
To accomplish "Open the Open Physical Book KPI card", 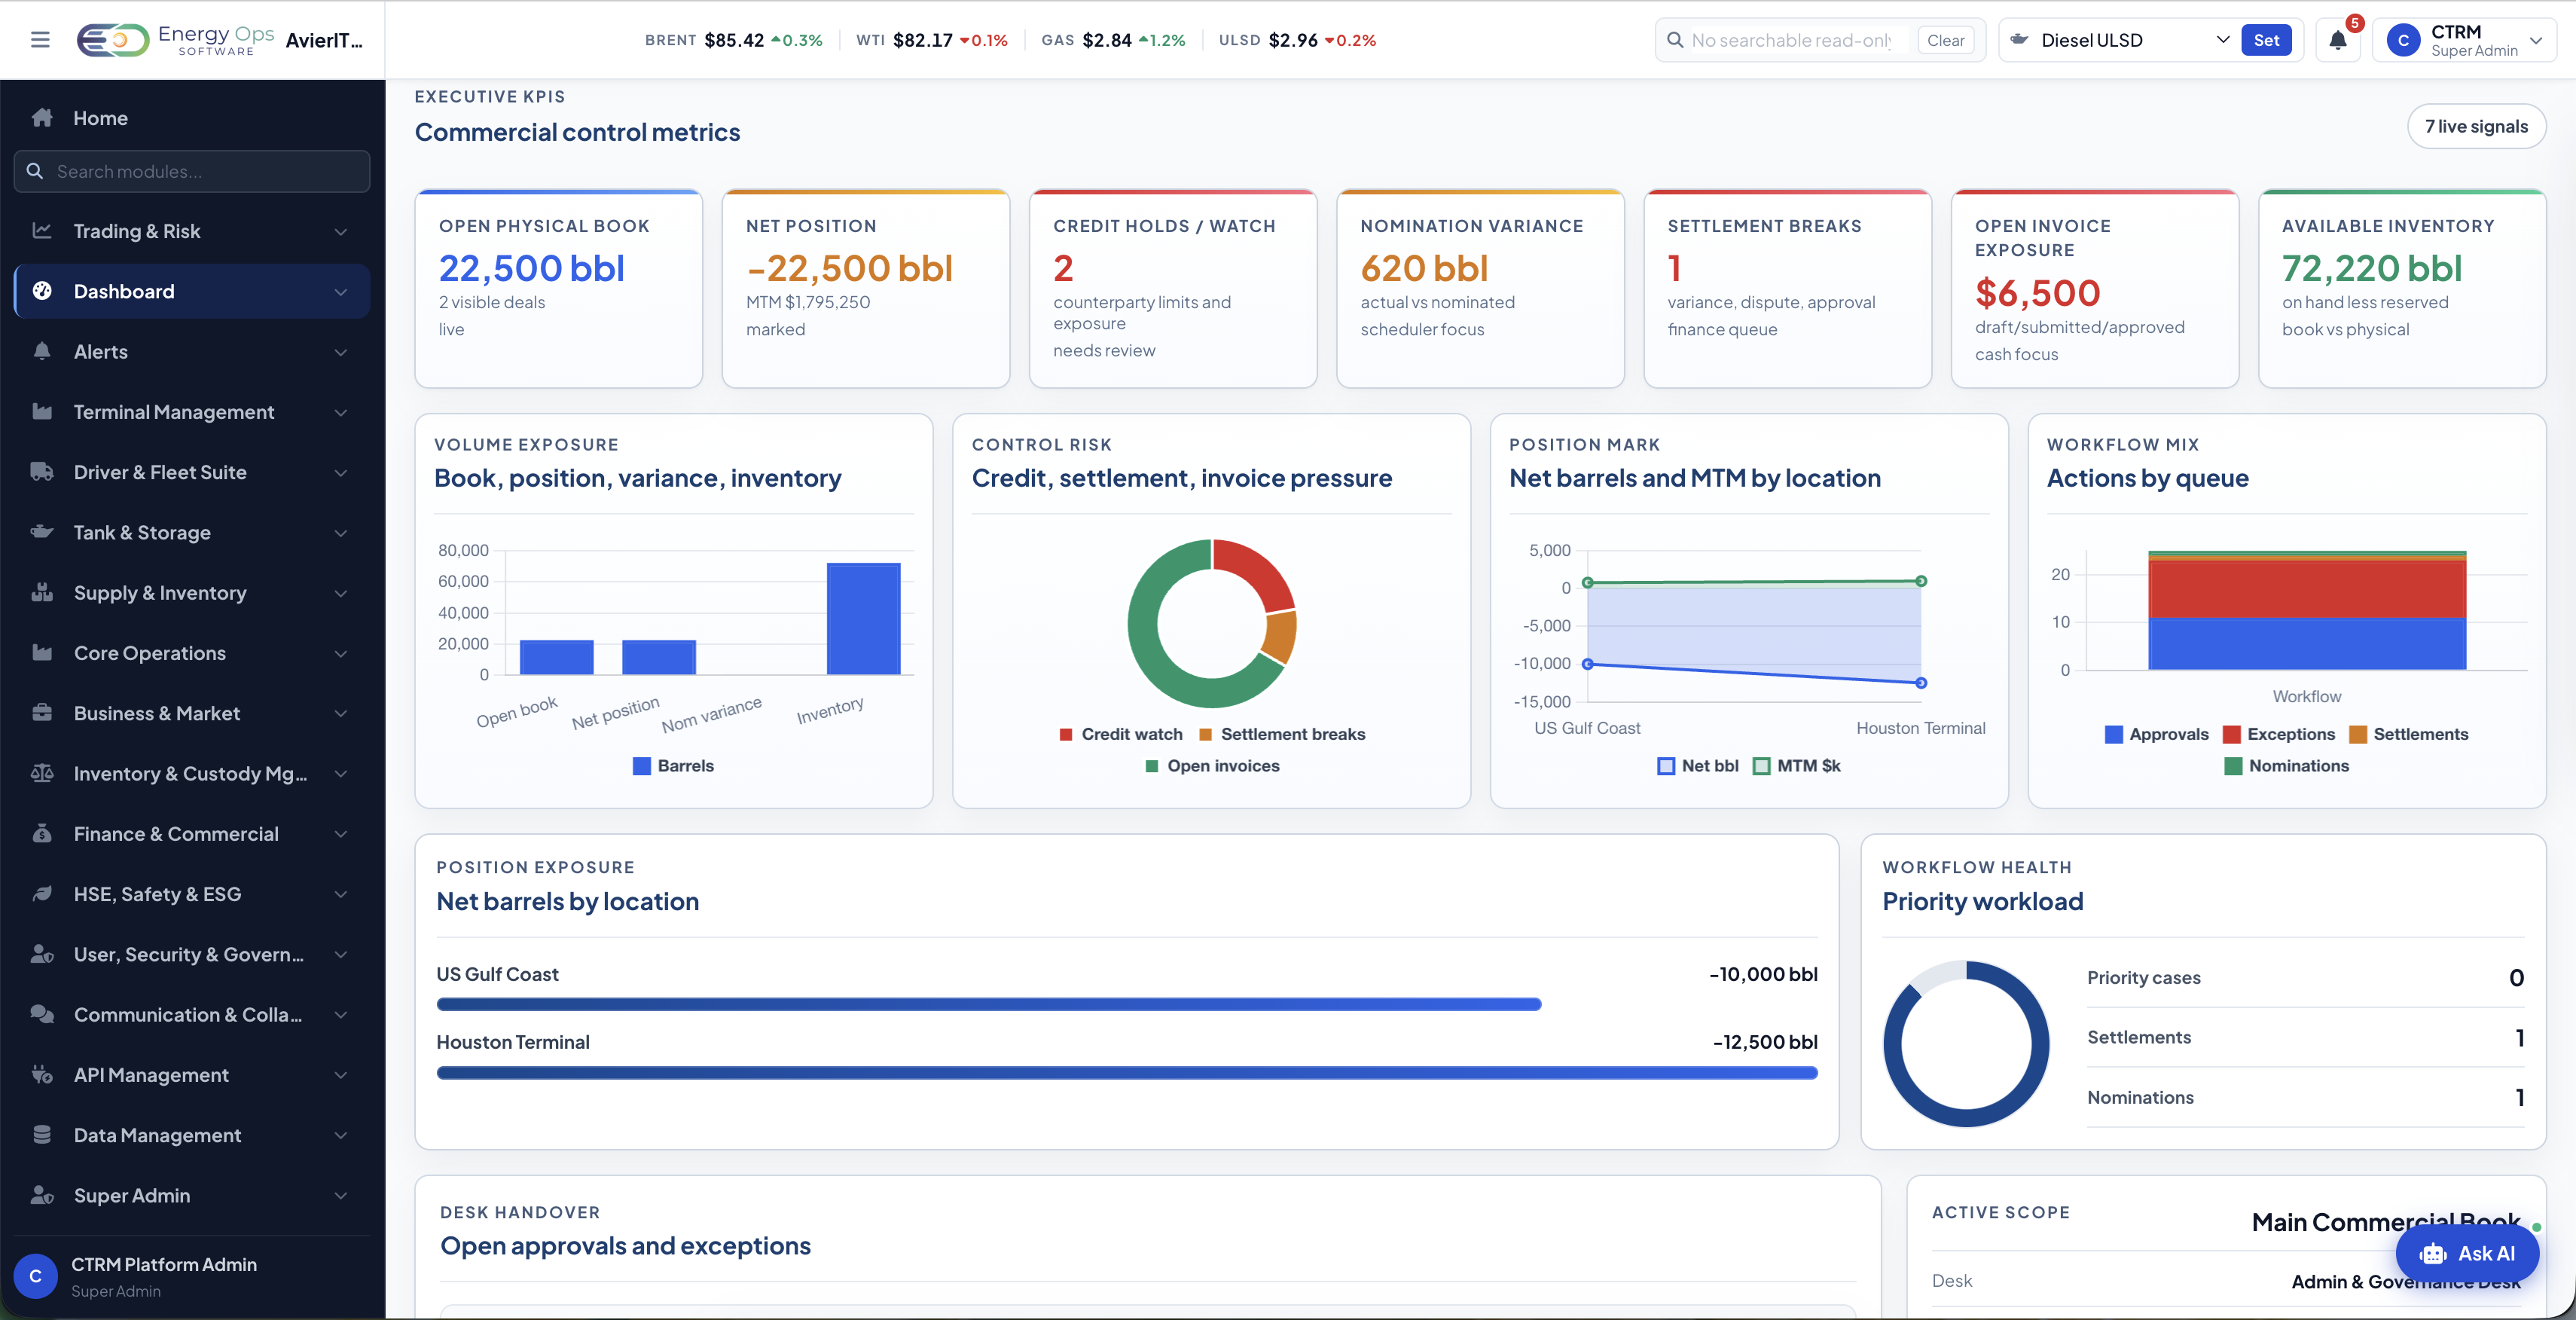I will pyautogui.click(x=559, y=289).
